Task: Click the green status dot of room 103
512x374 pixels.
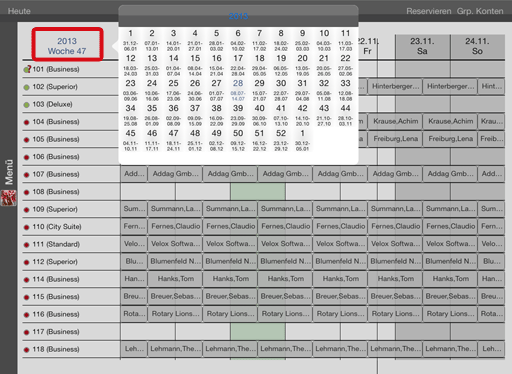Action: [x=27, y=105]
